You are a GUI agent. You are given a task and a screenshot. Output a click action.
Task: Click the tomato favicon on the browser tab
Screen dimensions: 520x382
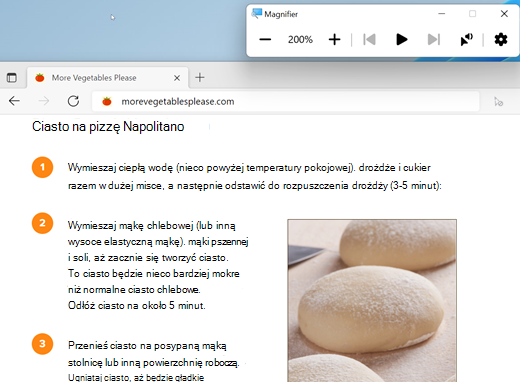[40, 78]
